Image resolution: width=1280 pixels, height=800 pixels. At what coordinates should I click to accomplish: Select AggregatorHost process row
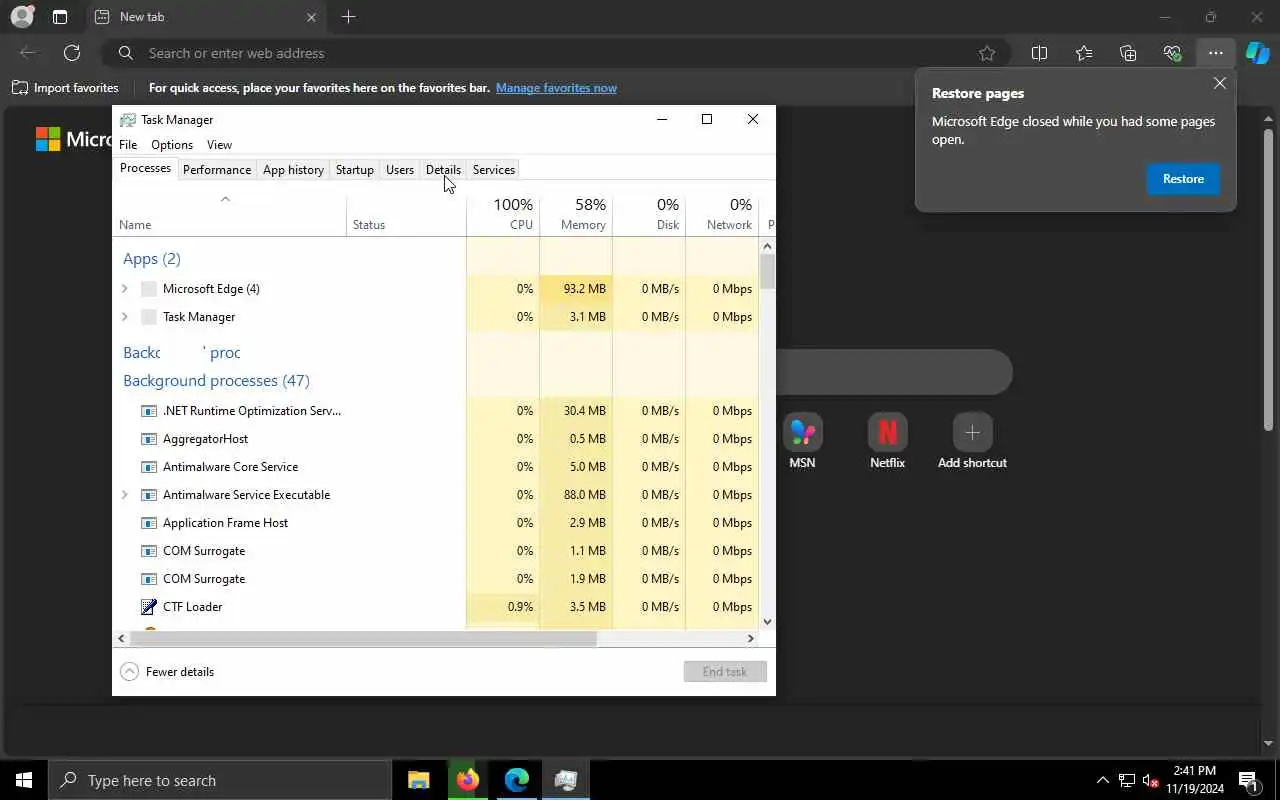(x=435, y=439)
